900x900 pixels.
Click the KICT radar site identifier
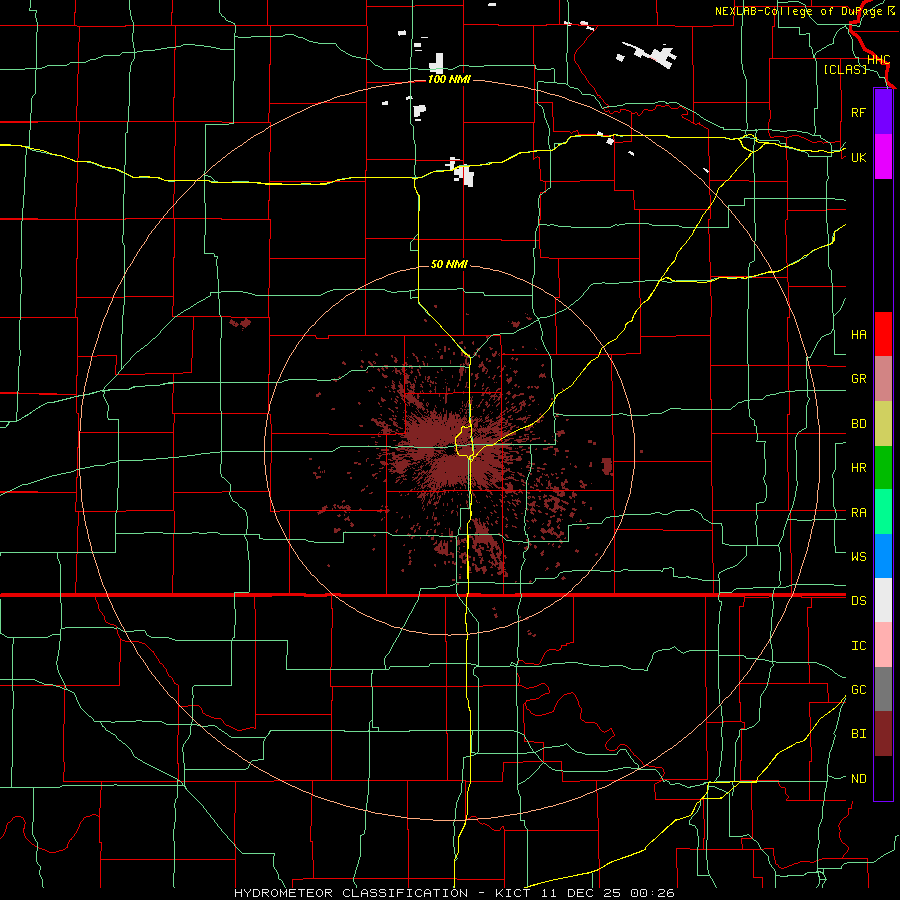coord(513,893)
